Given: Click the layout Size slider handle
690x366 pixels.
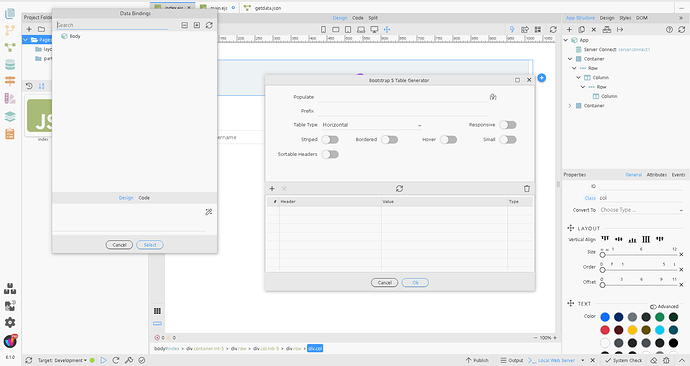Looking at the screenshot, I should pos(602,255).
